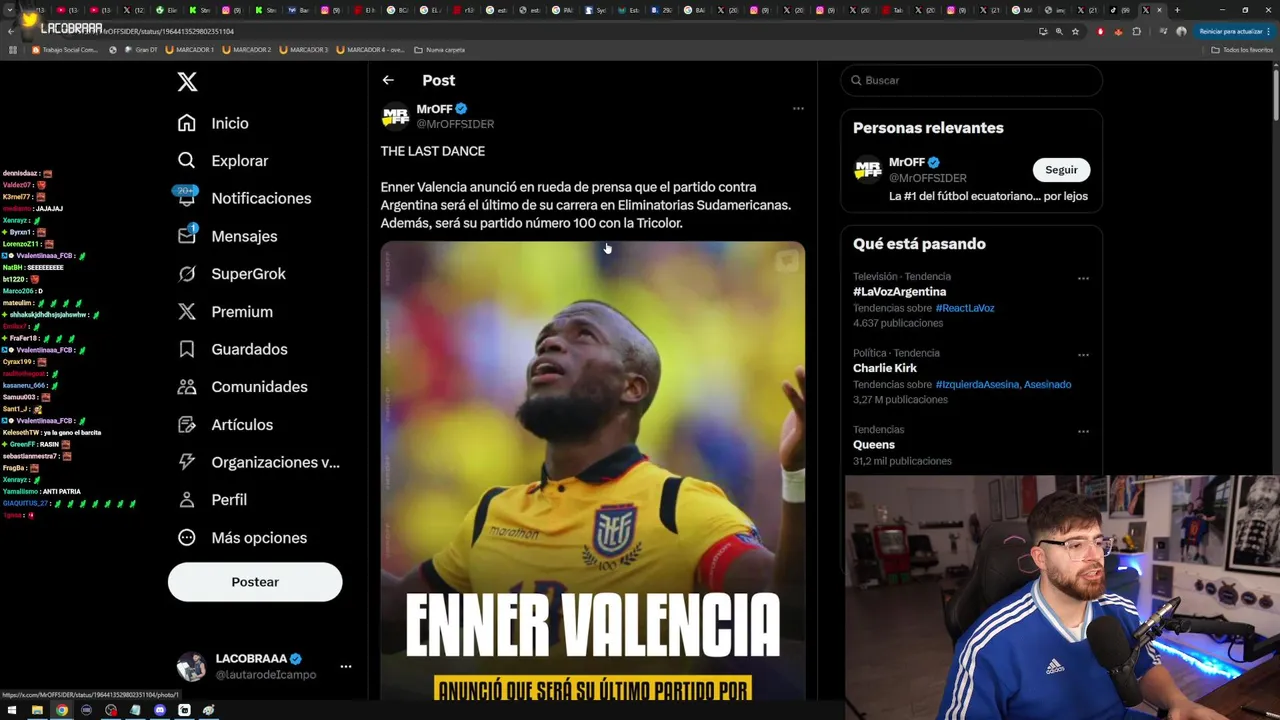Viewport: 1280px width, 720px height.
Task: Open the Windows Start menu
Action: pos(12,710)
